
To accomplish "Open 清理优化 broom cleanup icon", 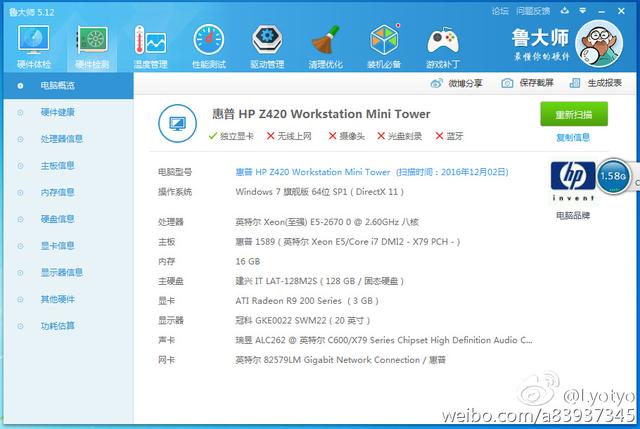I will [325, 46].
